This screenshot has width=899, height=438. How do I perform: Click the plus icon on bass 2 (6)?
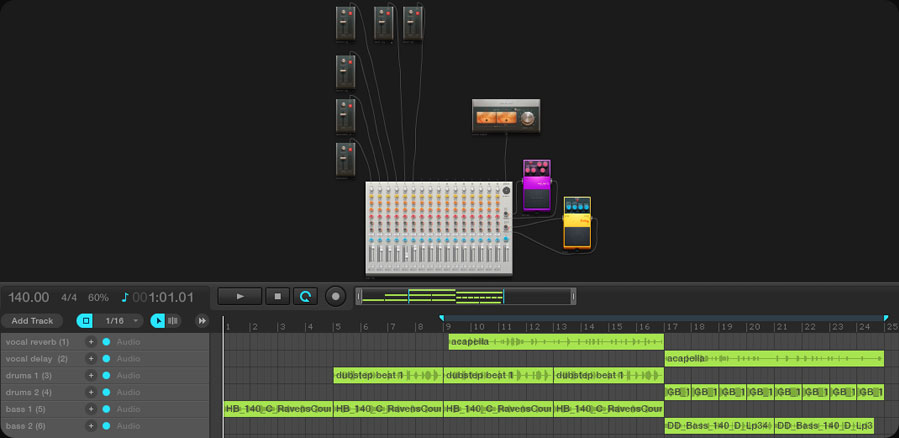click(91, 426)
